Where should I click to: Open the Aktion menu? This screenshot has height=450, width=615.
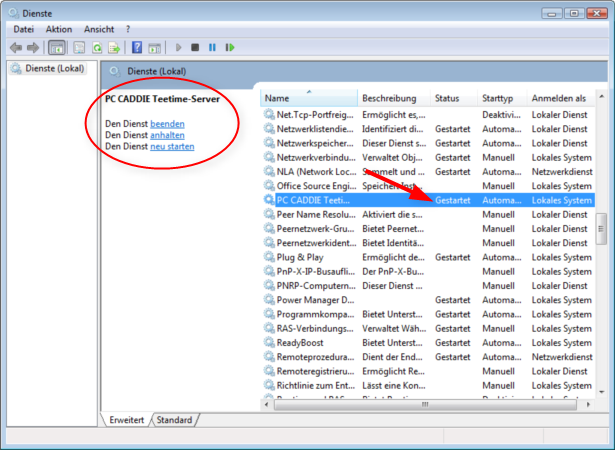pos(59,29)
